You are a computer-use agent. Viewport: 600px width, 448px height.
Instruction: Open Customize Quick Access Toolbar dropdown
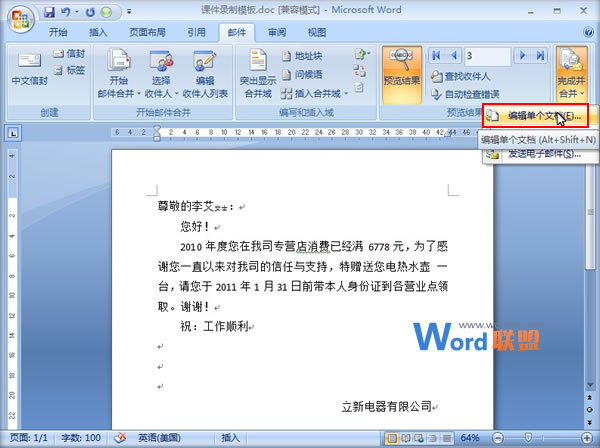click(129, 12)
